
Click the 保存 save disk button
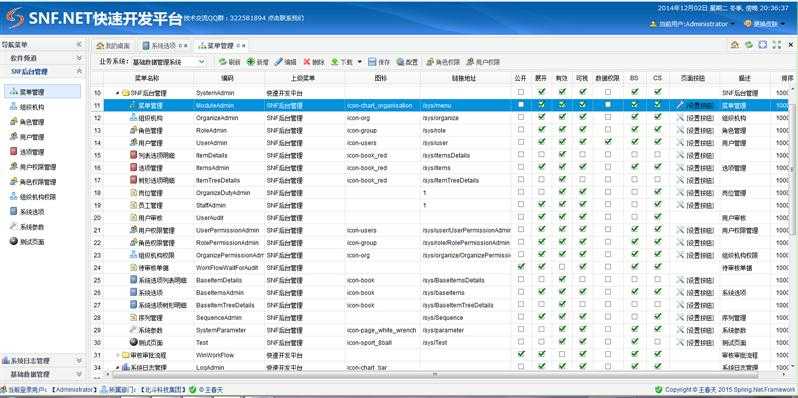coord(379,62)
